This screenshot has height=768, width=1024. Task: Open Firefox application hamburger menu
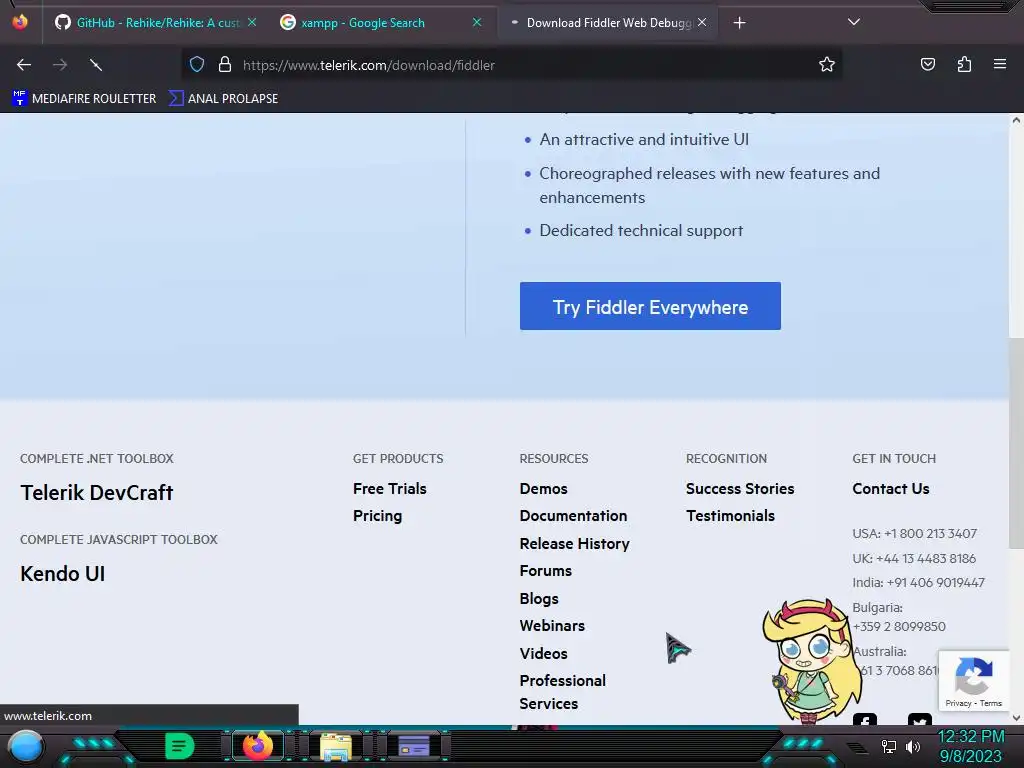[1000, 64]
